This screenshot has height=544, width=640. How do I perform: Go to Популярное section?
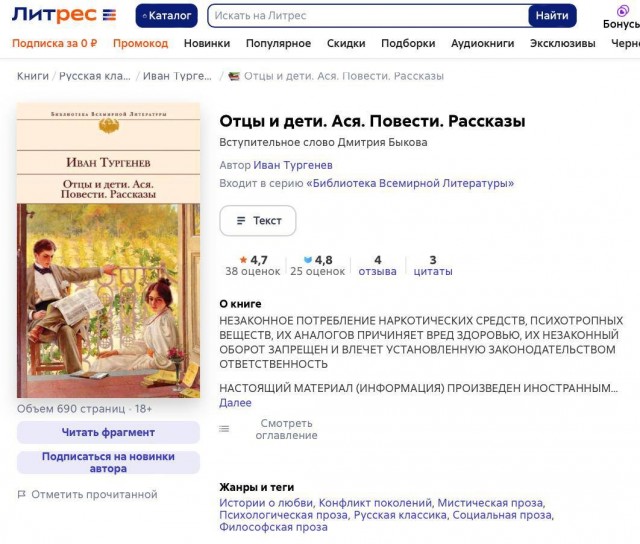pyautogui.click(x=278, y=43)
